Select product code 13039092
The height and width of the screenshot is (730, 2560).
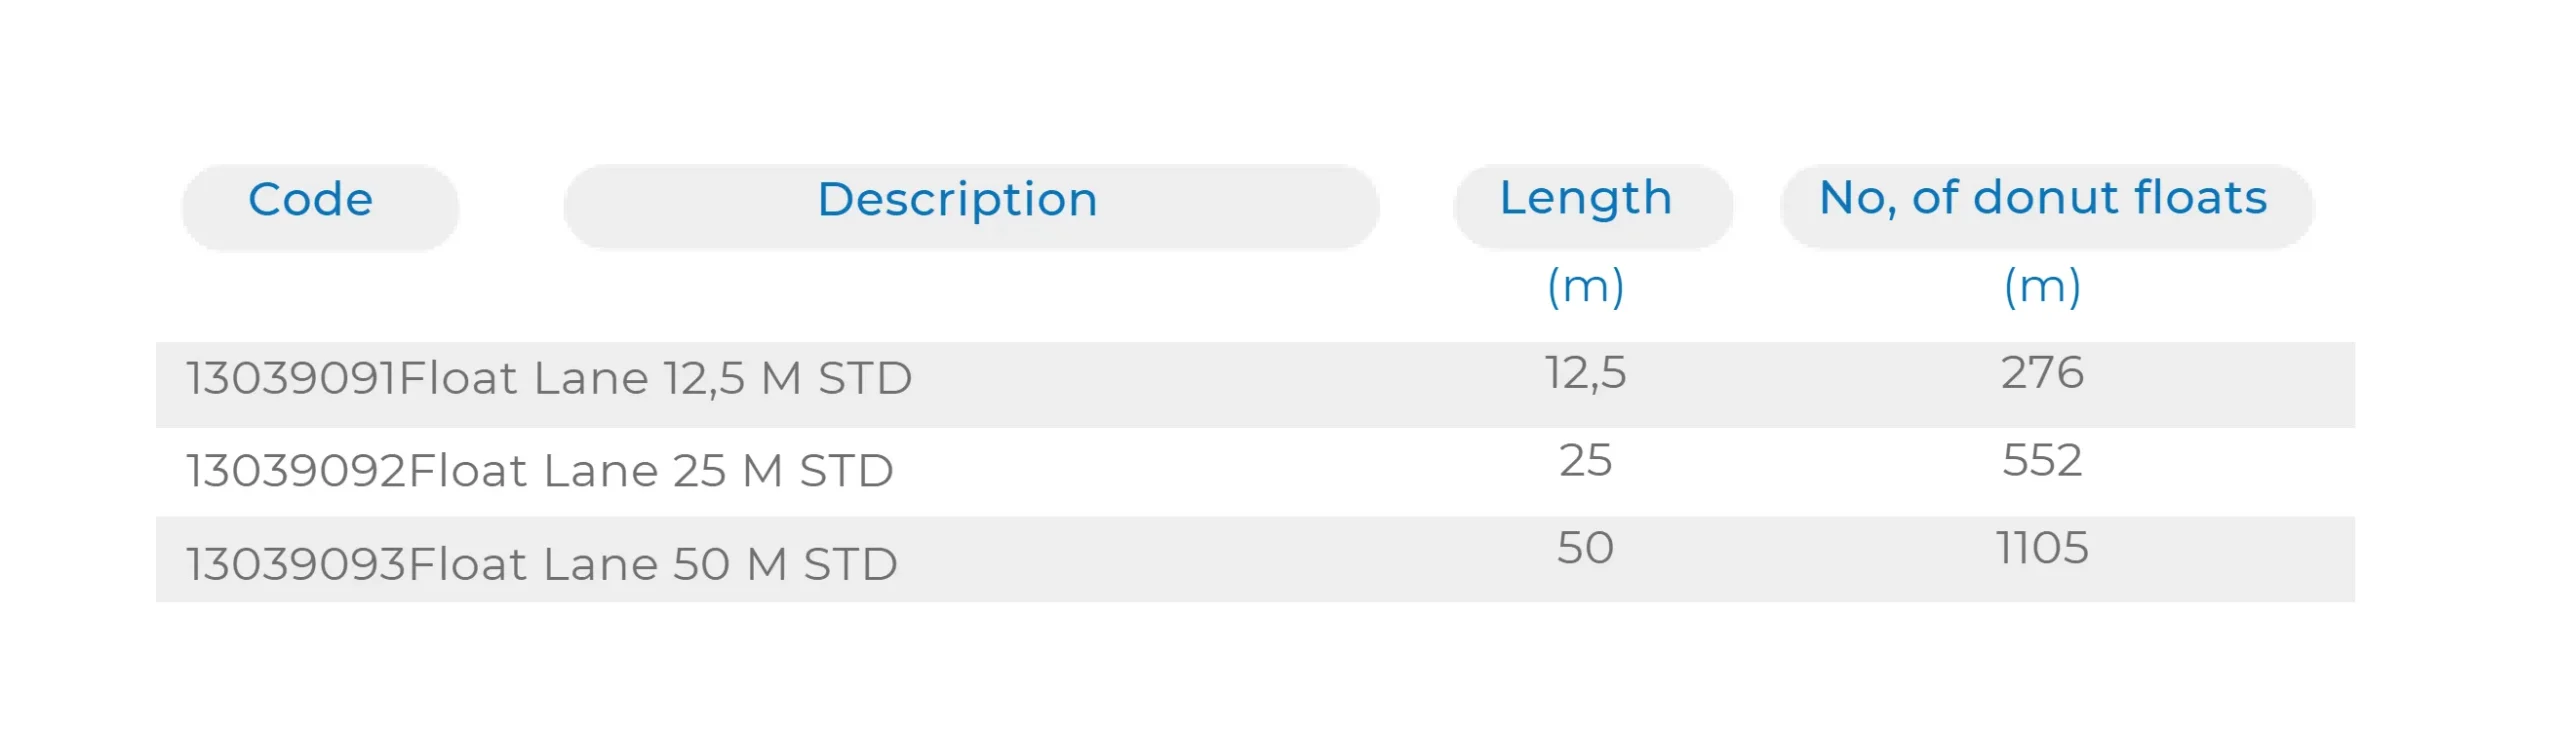click(297, 471)
